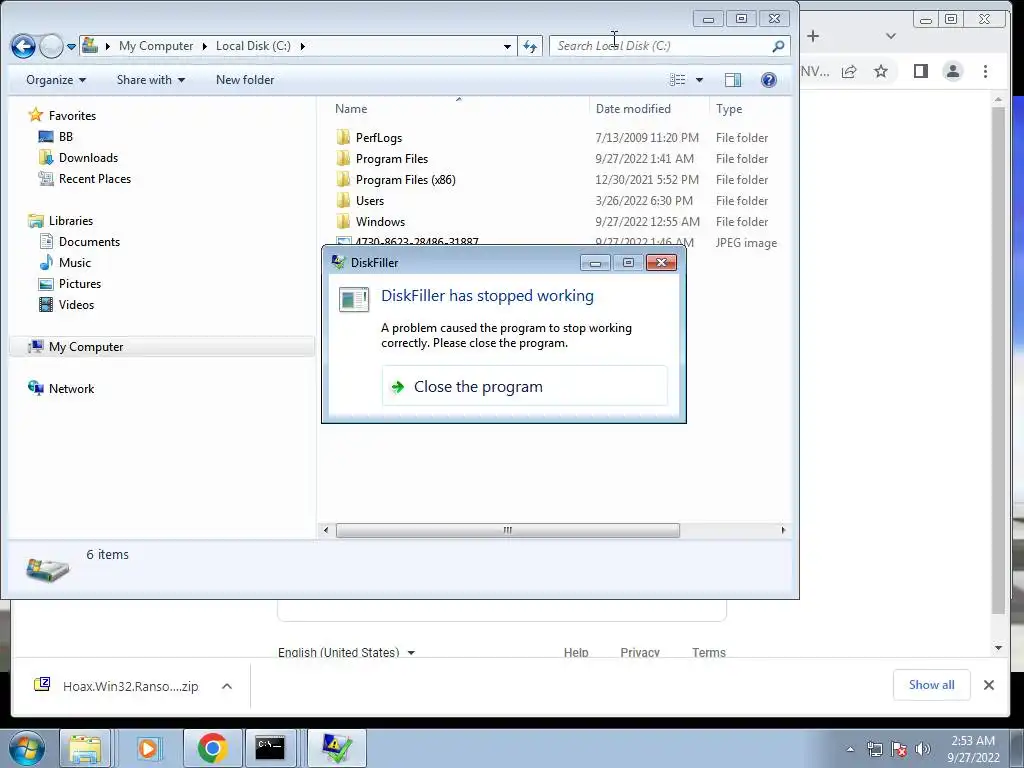
Task: Open the More view options dropdown arrow
Action: 699,80
